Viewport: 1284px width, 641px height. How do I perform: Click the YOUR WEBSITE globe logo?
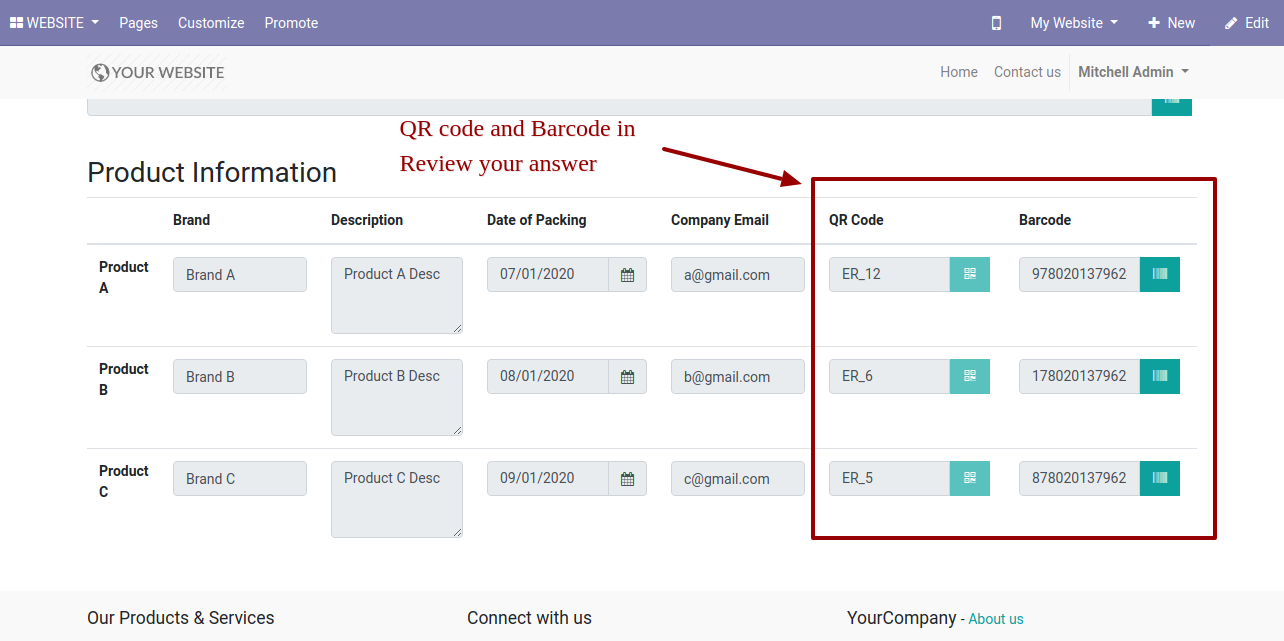tap(157, 72)
